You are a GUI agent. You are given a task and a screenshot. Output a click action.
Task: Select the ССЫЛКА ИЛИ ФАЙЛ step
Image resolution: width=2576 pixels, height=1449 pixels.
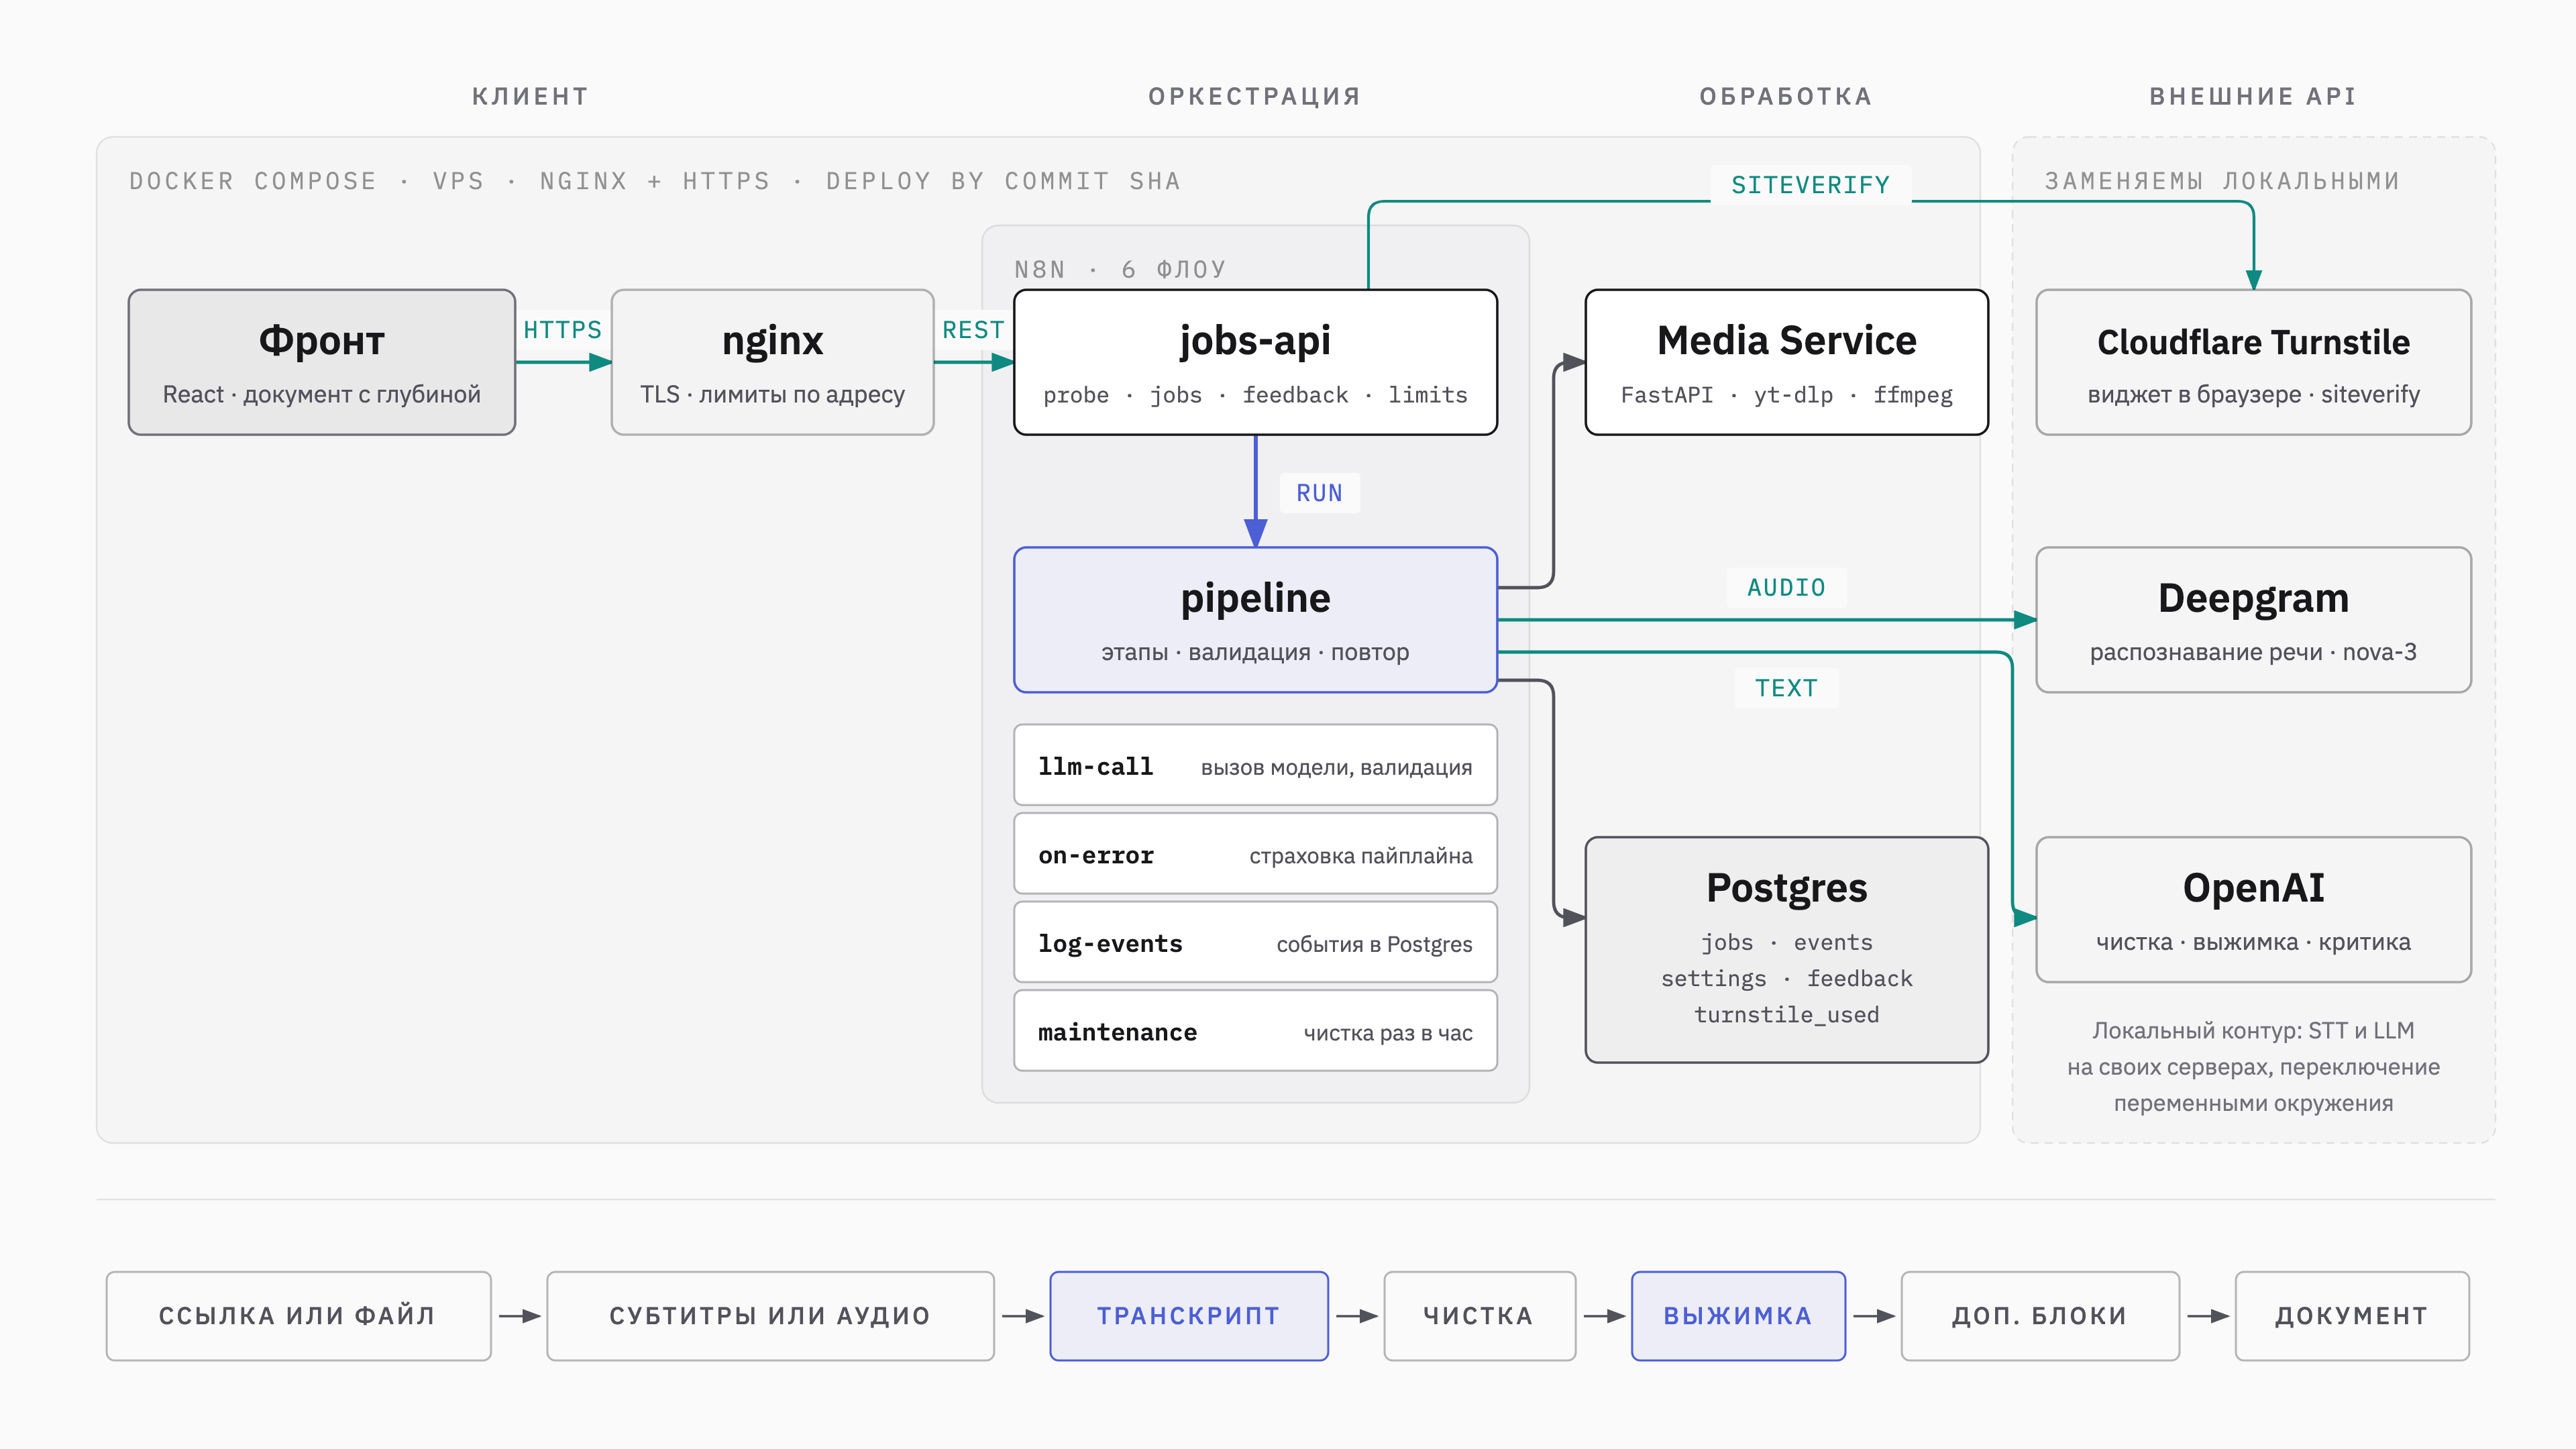point(298,1316)
